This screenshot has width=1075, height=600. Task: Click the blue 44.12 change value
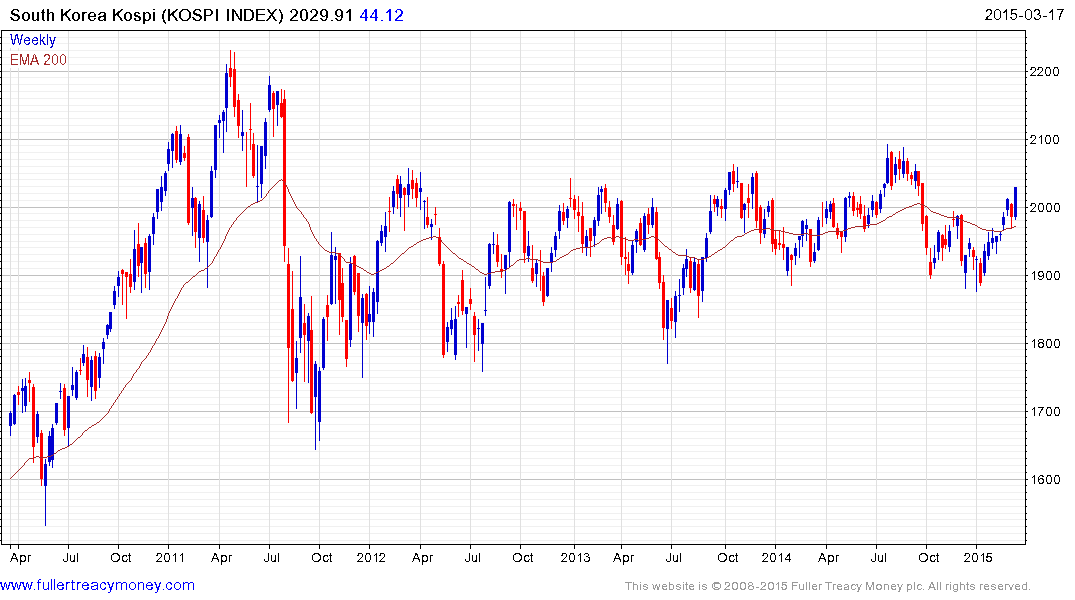point(381,15)
